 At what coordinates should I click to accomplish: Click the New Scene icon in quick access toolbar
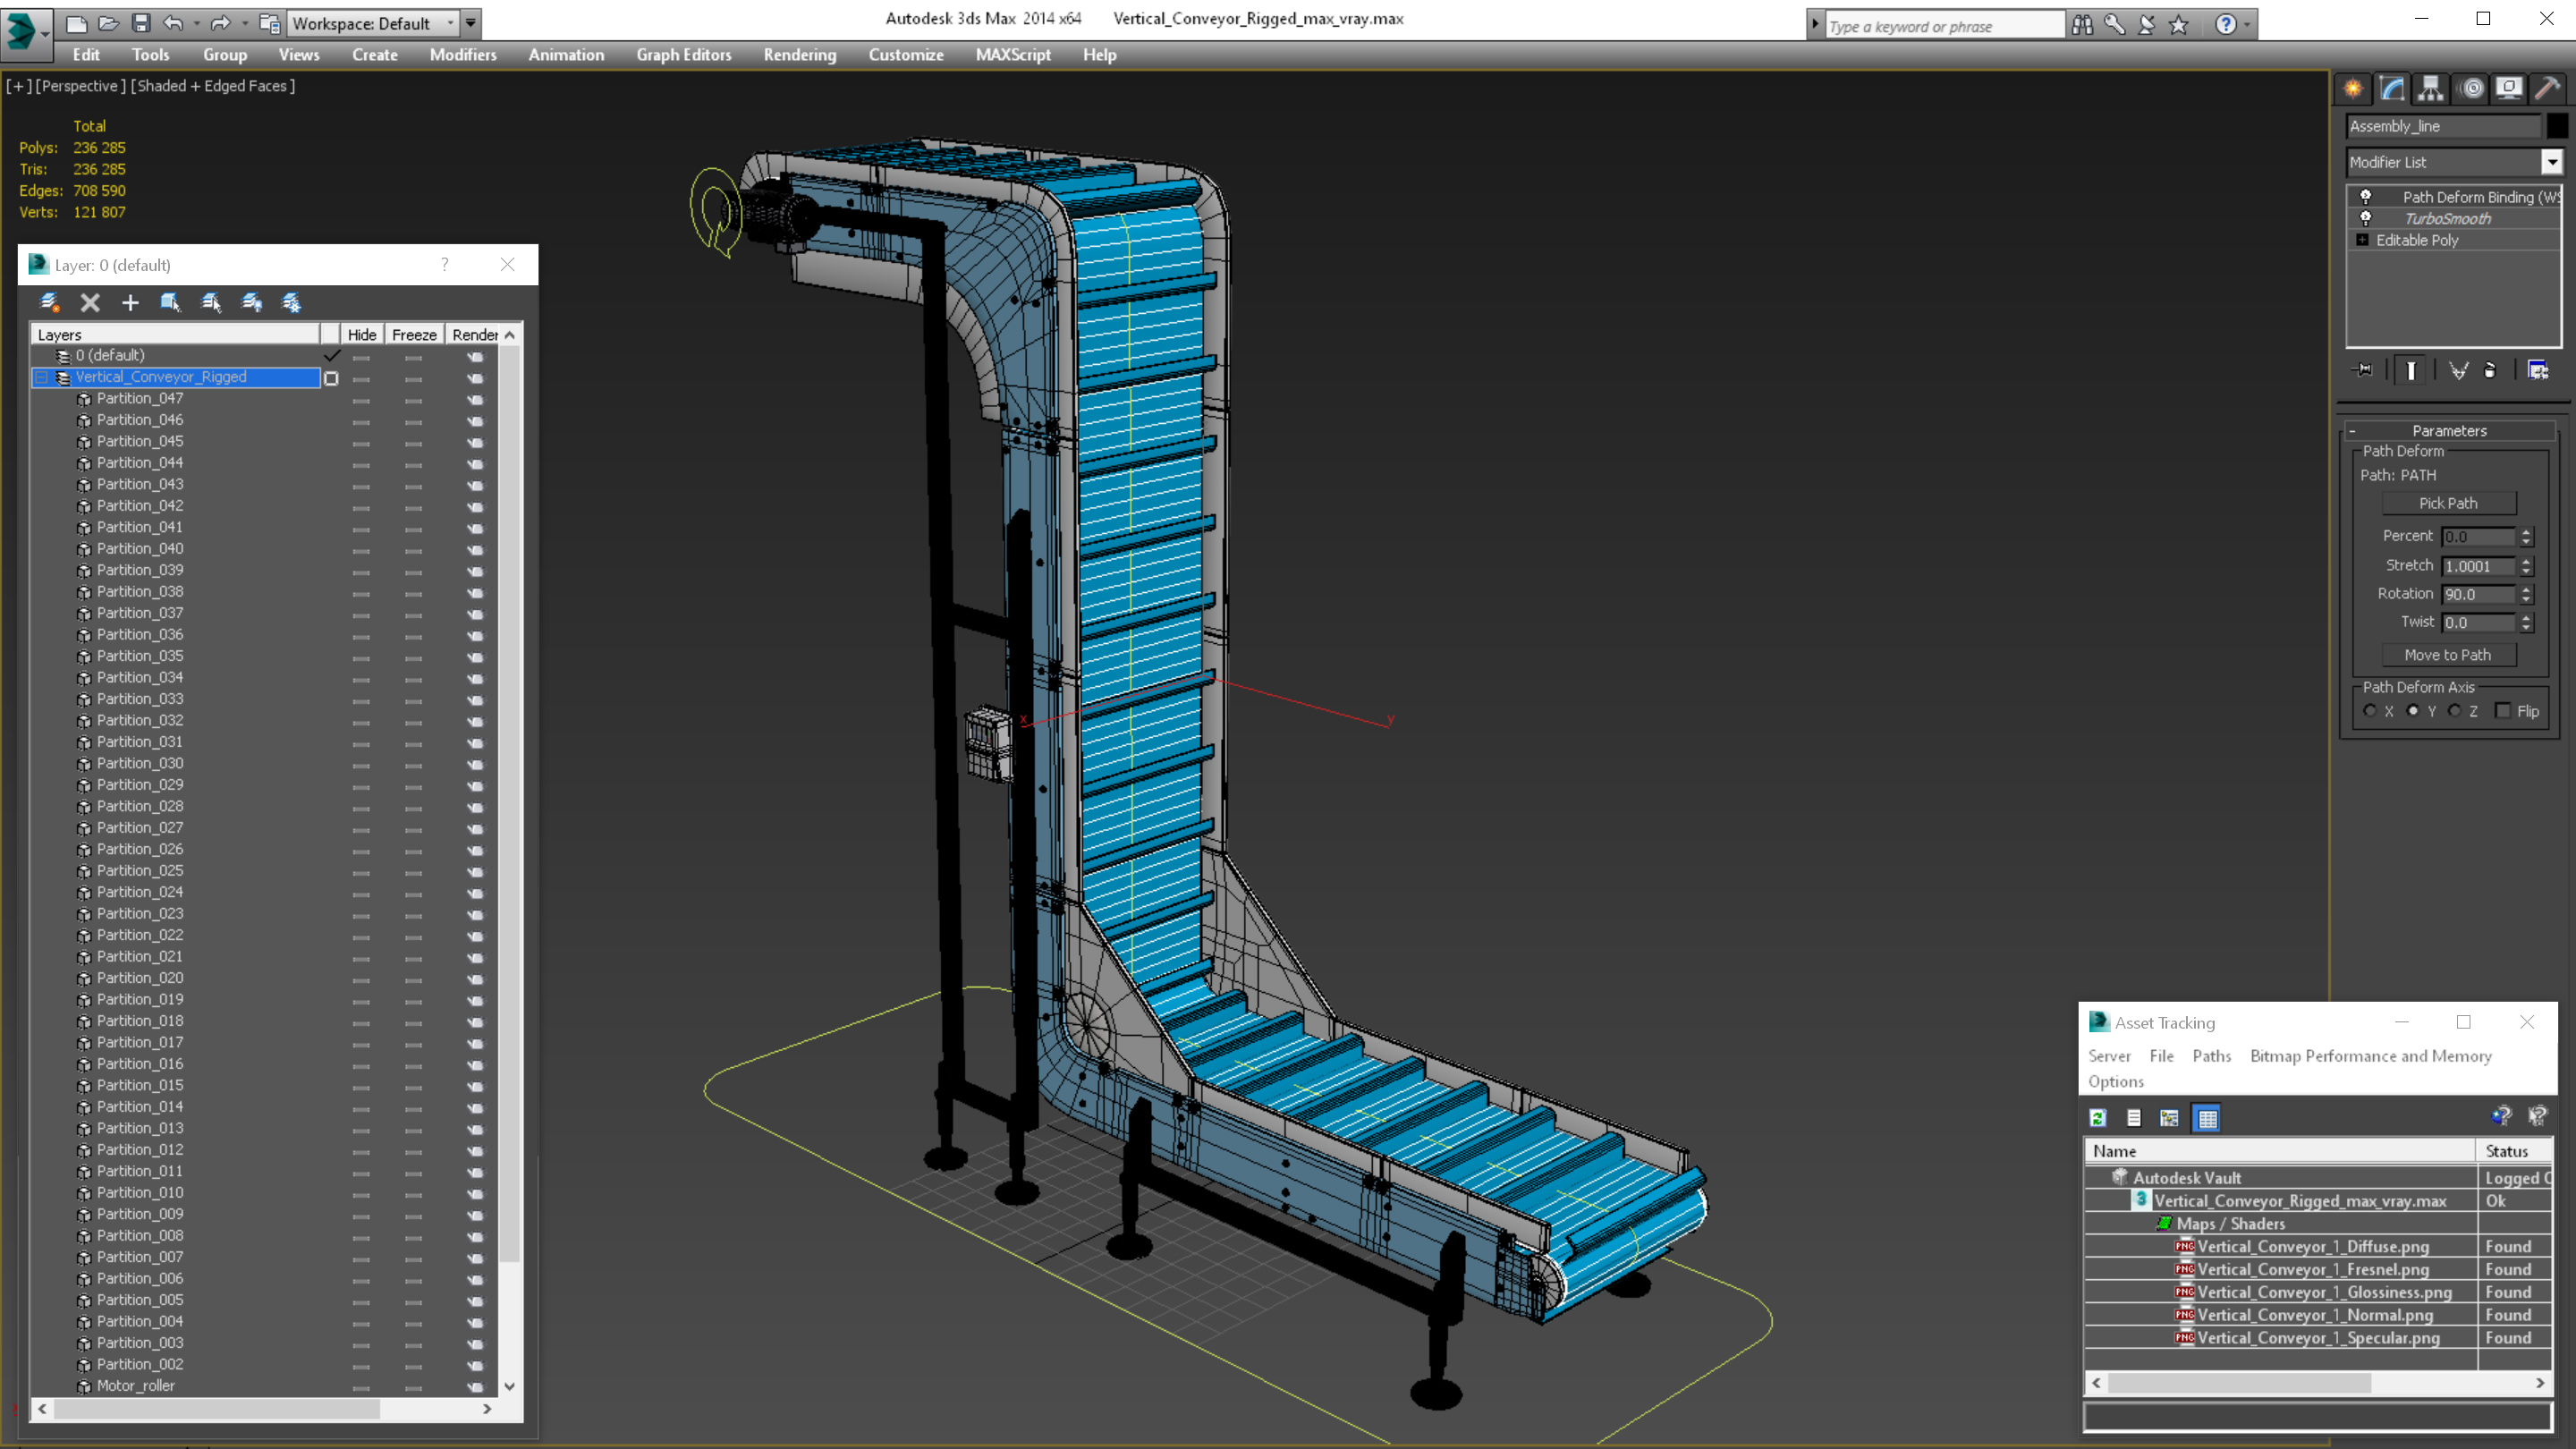(x=76, y=23)
